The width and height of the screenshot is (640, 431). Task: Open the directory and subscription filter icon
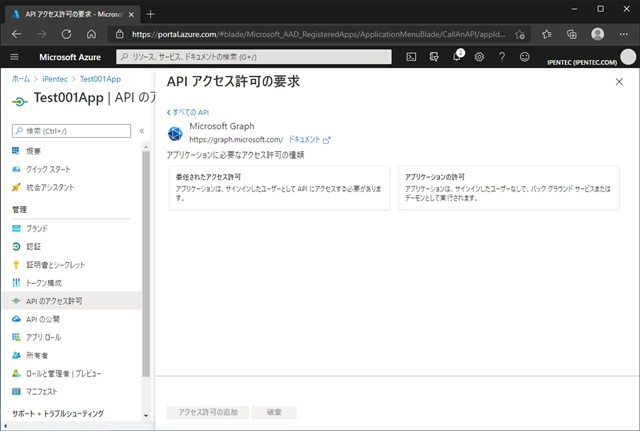pyautogui.click(x=434, y=57)
